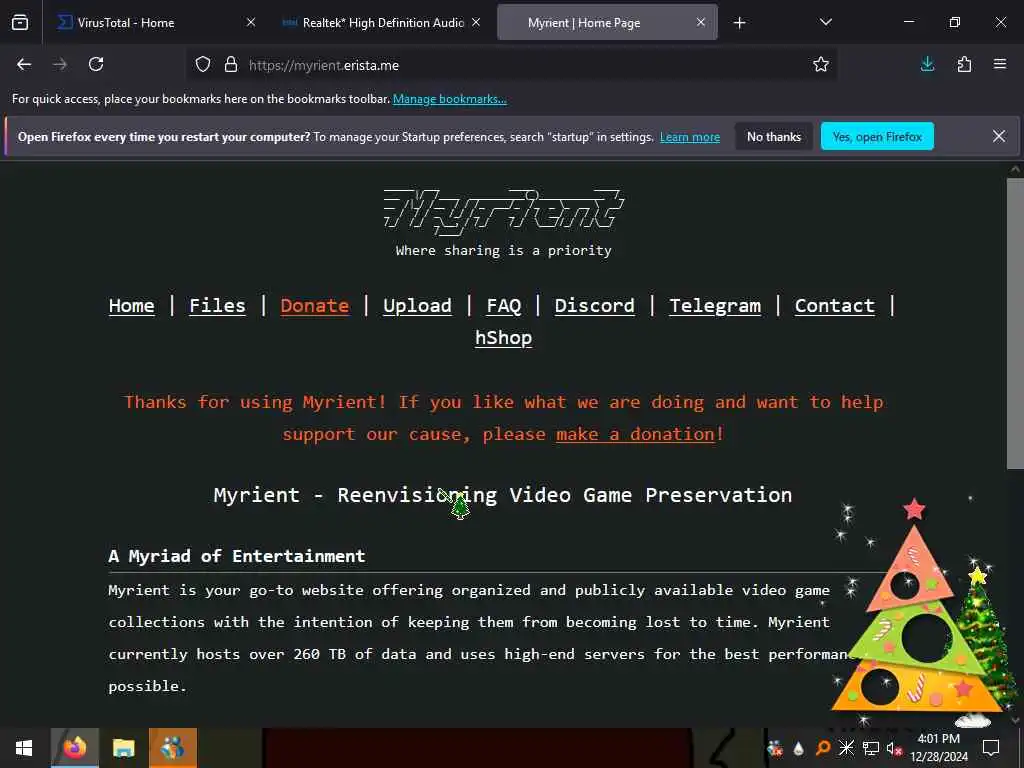Open a new tab with the plus button
The width and height of the screenshot is (1024, 768).
[x=739, y=23]
